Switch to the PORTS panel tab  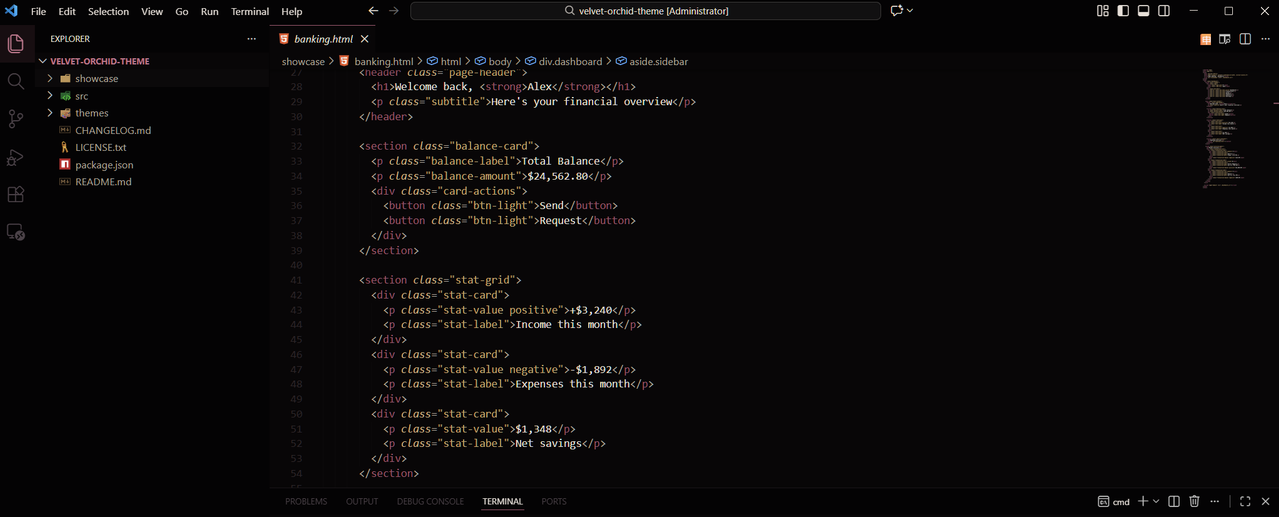[554, 501]
